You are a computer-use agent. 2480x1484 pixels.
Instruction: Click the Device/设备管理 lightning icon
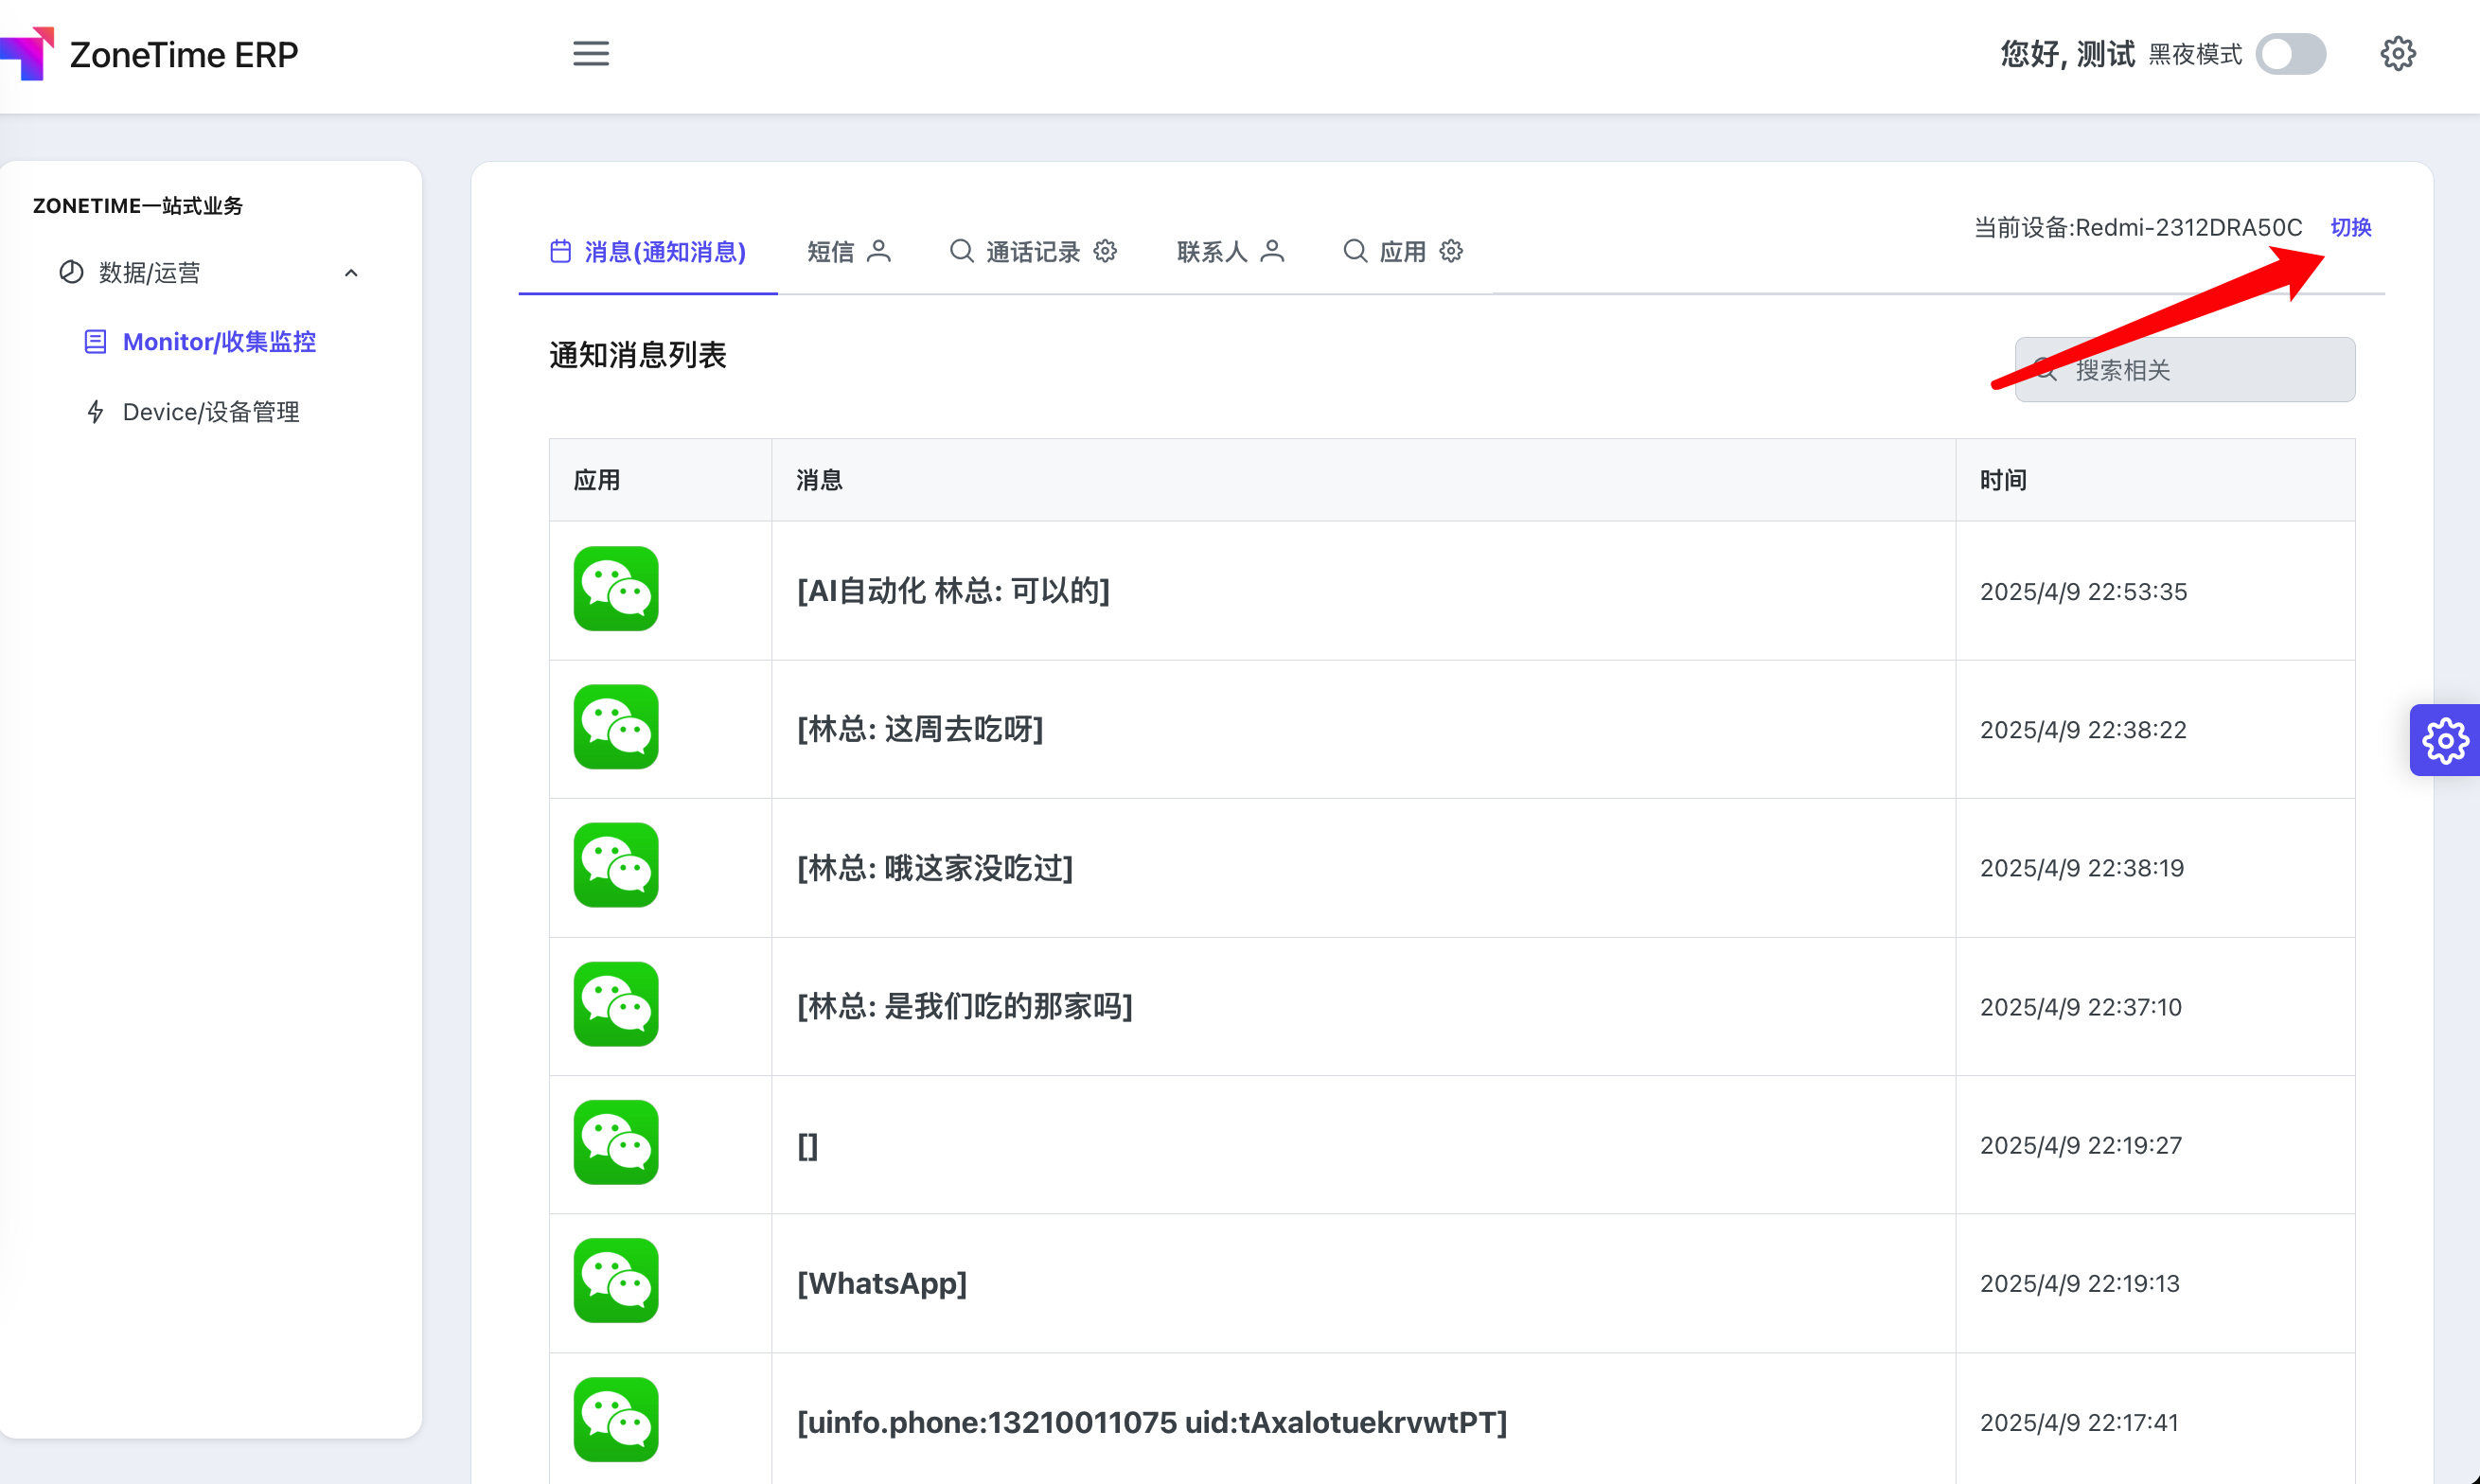click(x=95, y=412)
